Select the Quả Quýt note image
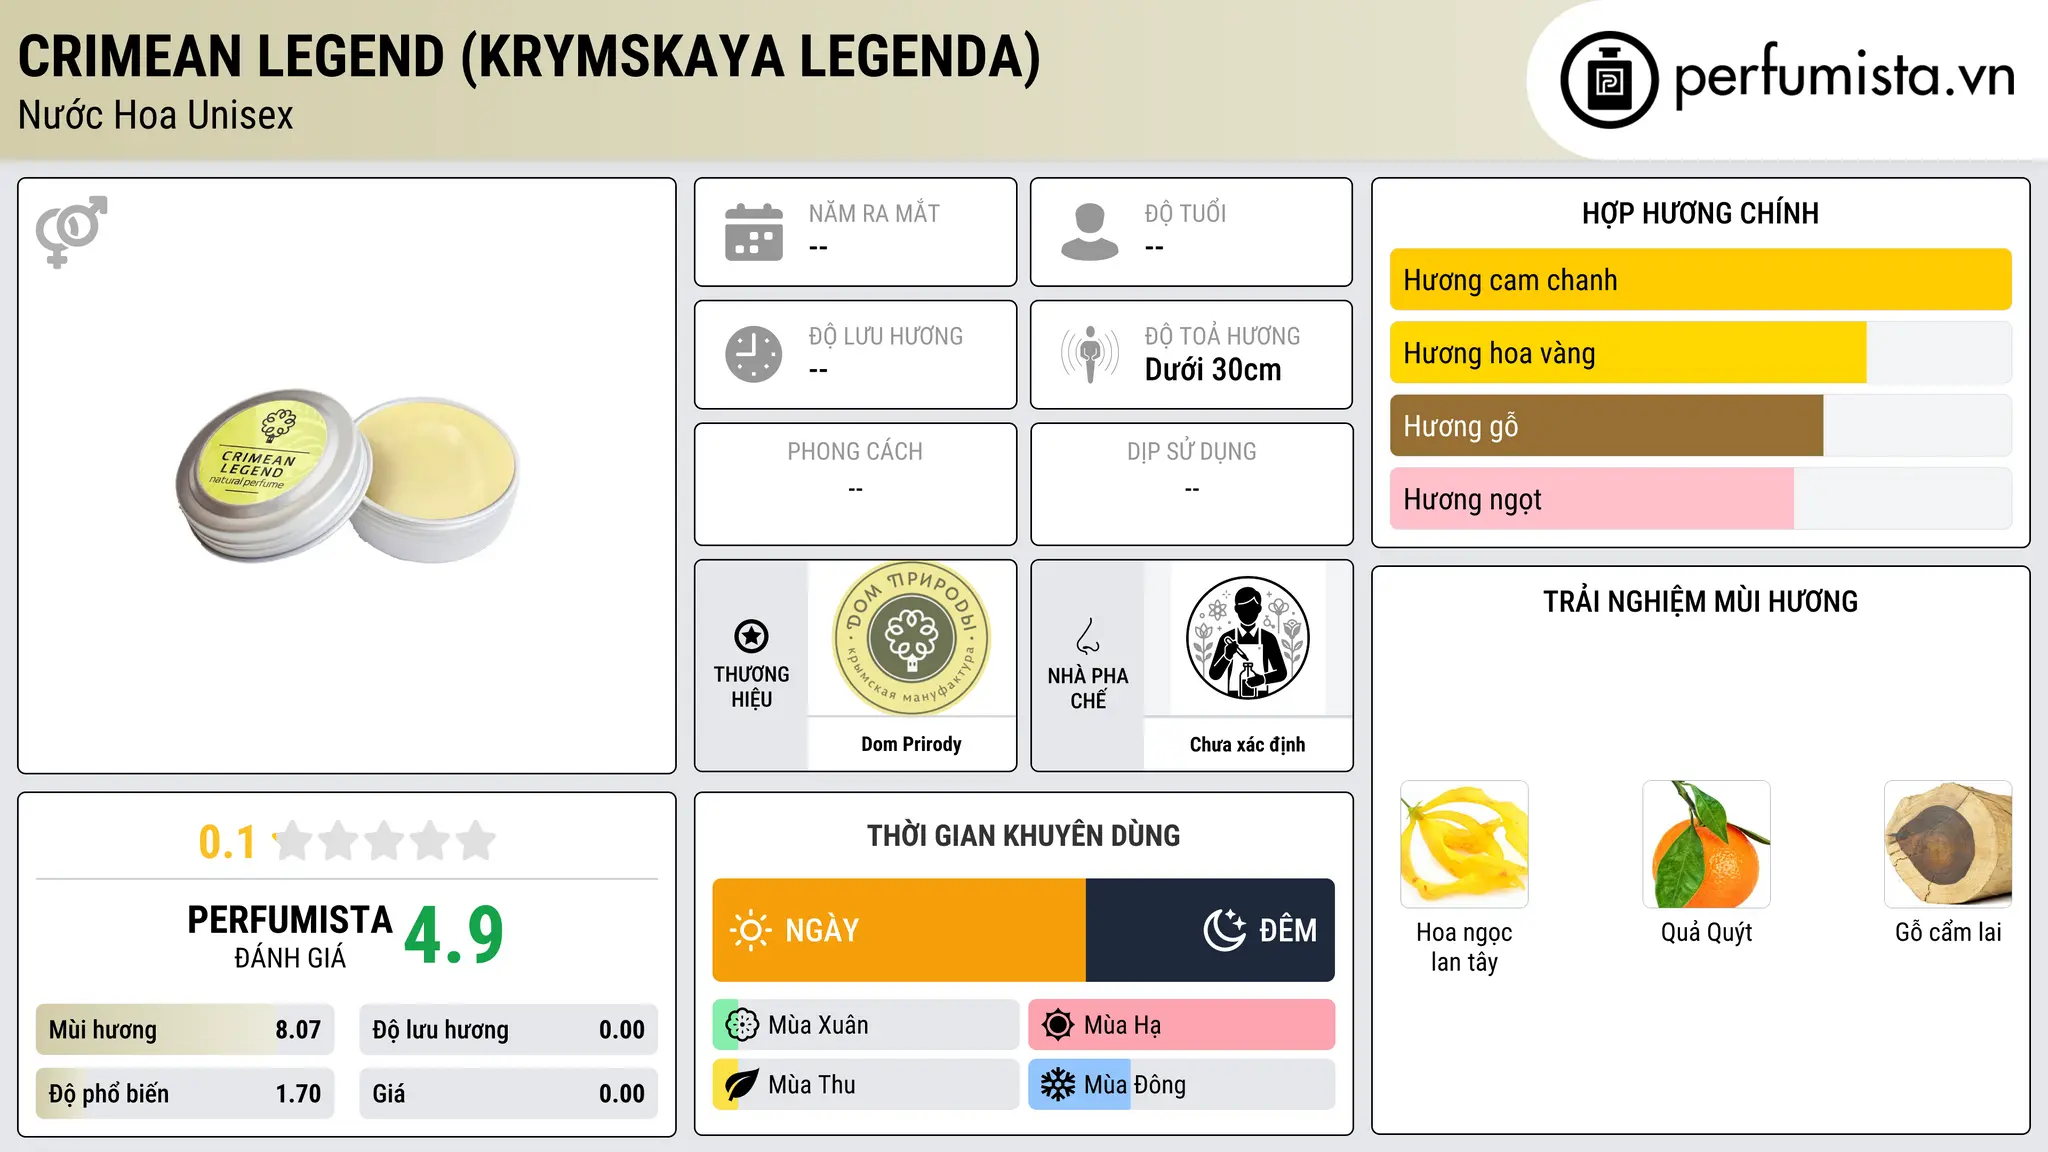2048x1152 pixels. pos(1706,844)
